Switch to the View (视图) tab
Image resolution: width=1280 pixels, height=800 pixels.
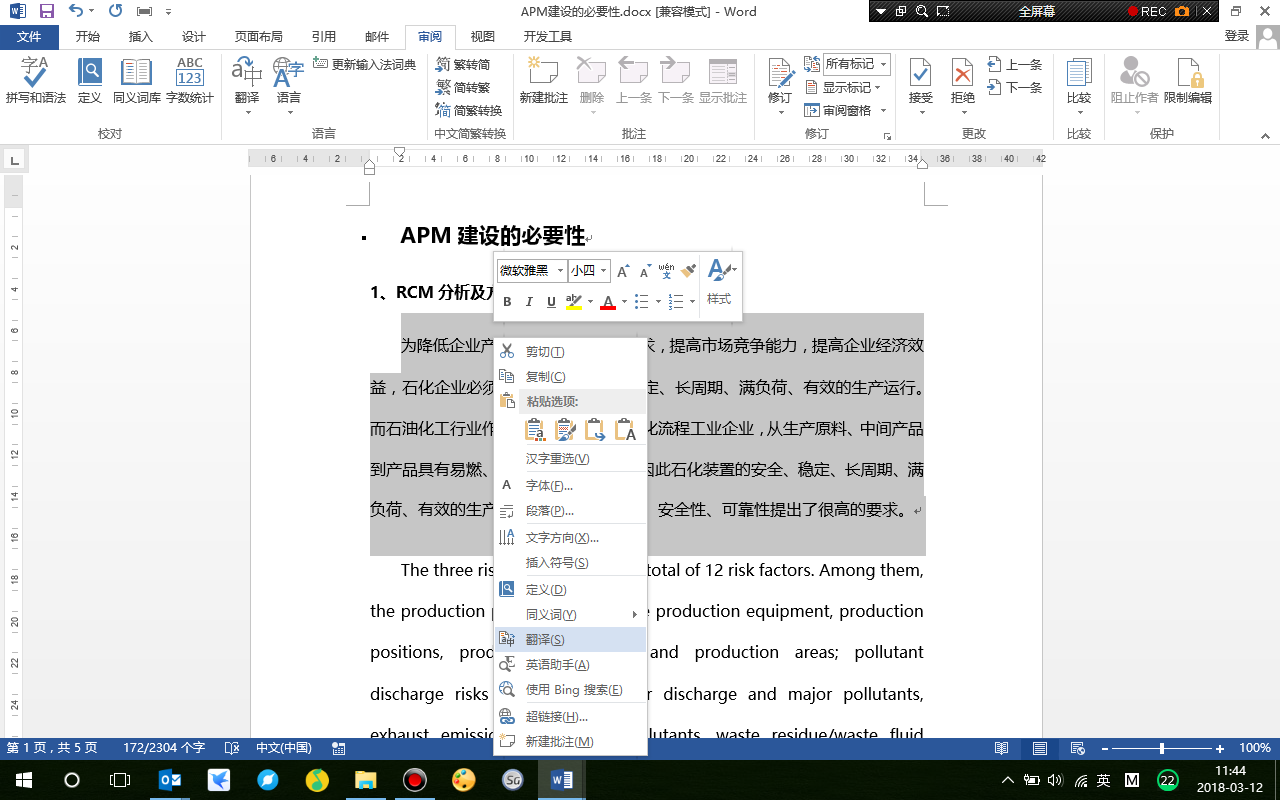coord(483,37)
